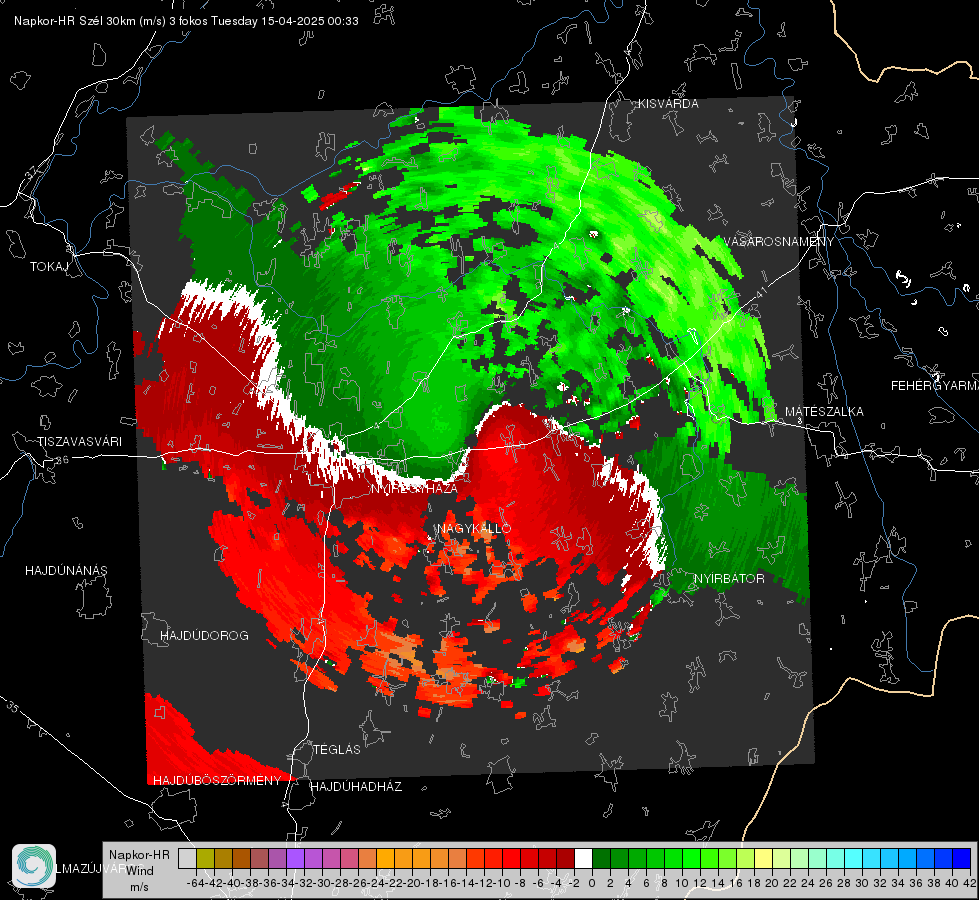Click the timestamp 15-04-2025 00:33
979x900 pixels.
tap(310, 21)
